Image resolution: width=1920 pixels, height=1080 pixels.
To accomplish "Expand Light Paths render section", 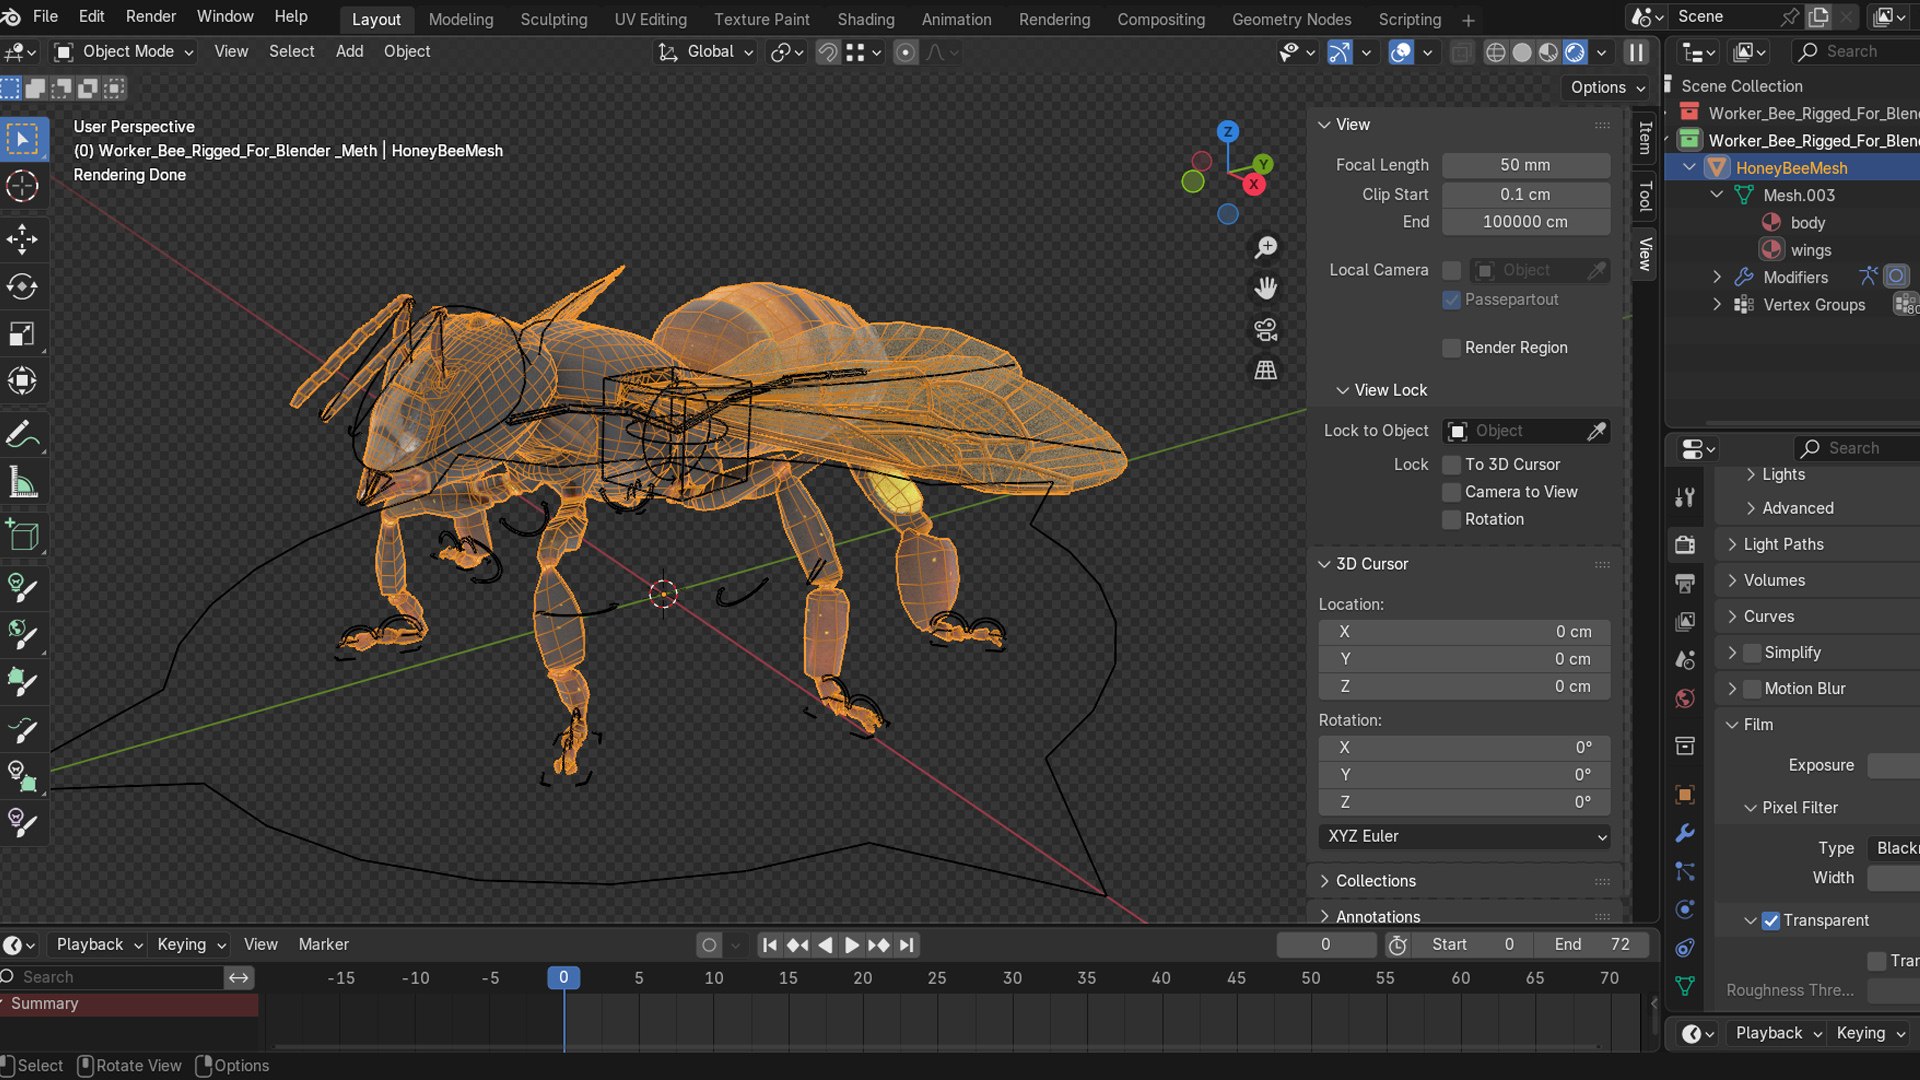I will (1784, 544).
